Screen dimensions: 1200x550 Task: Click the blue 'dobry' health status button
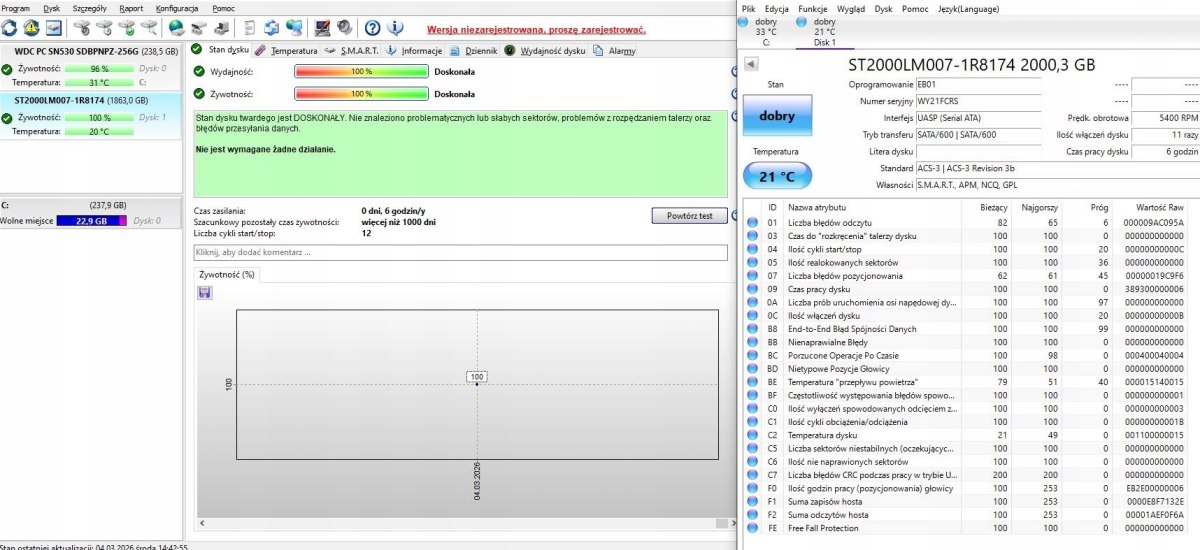(777, 116)
